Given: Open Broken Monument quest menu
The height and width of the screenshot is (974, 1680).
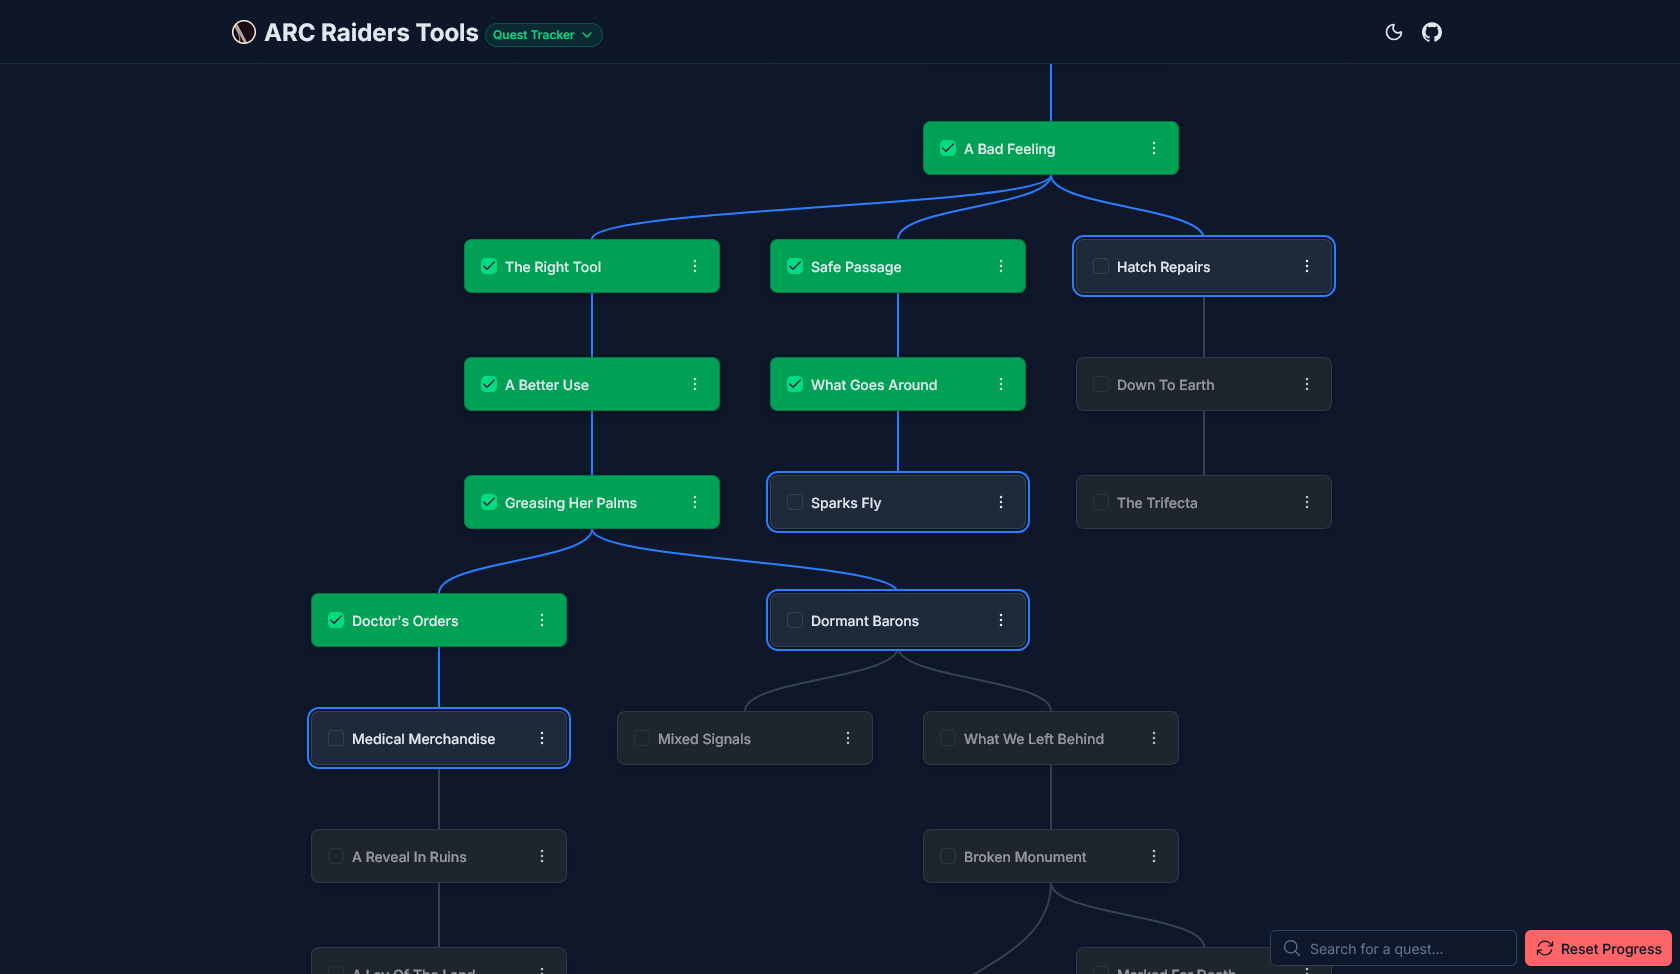Looking at the screenshot, I should [1153, 856].
